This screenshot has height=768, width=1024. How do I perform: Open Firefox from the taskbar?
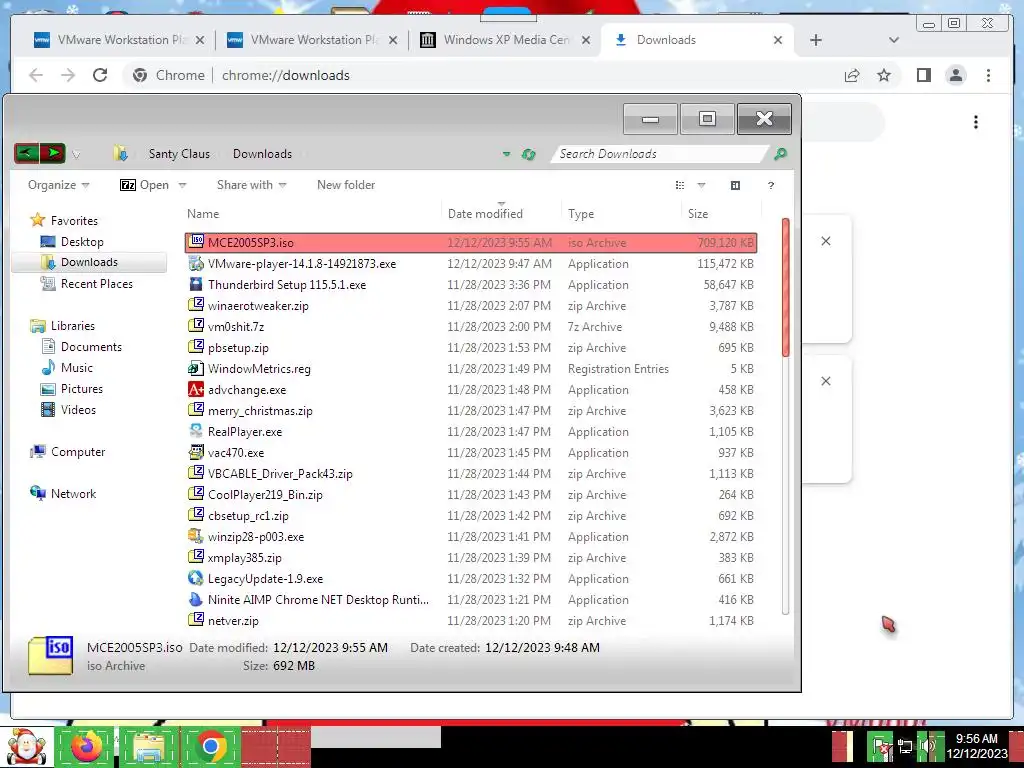(x=86, y=746)
